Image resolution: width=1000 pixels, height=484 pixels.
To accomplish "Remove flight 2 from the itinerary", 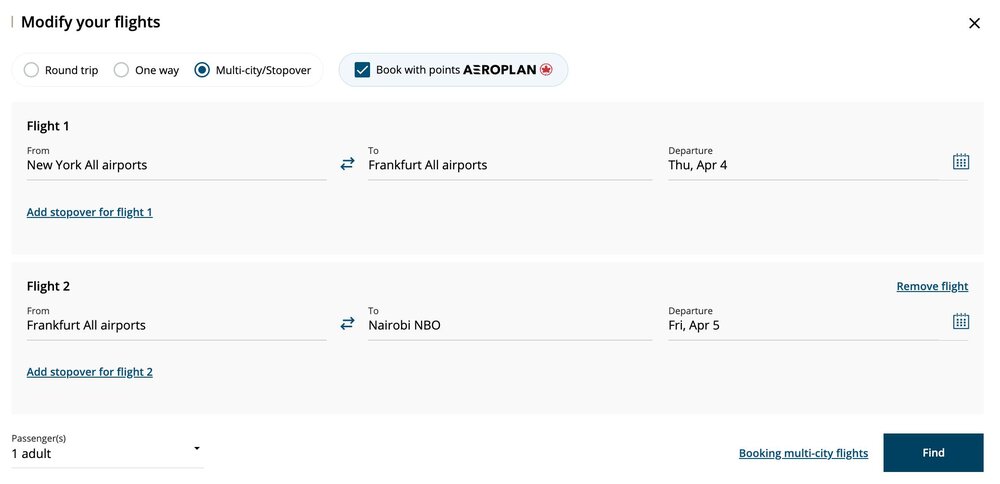I will click(x=932, y=286).
